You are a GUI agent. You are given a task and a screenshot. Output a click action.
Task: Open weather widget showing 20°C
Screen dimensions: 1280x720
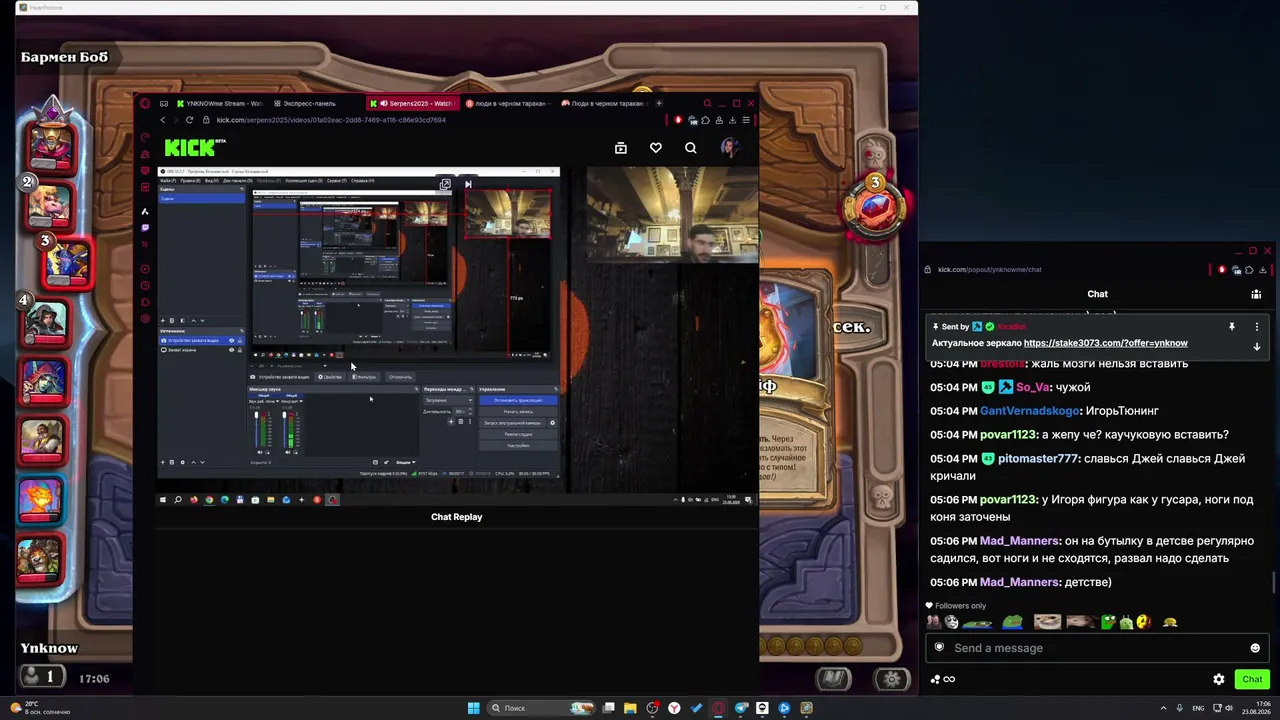click(x=40, y=708)
